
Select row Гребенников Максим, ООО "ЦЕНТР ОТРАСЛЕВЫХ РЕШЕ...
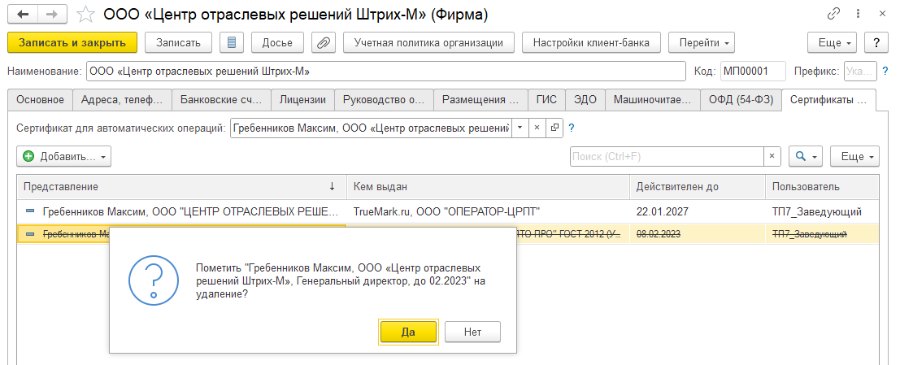(181, 212)
